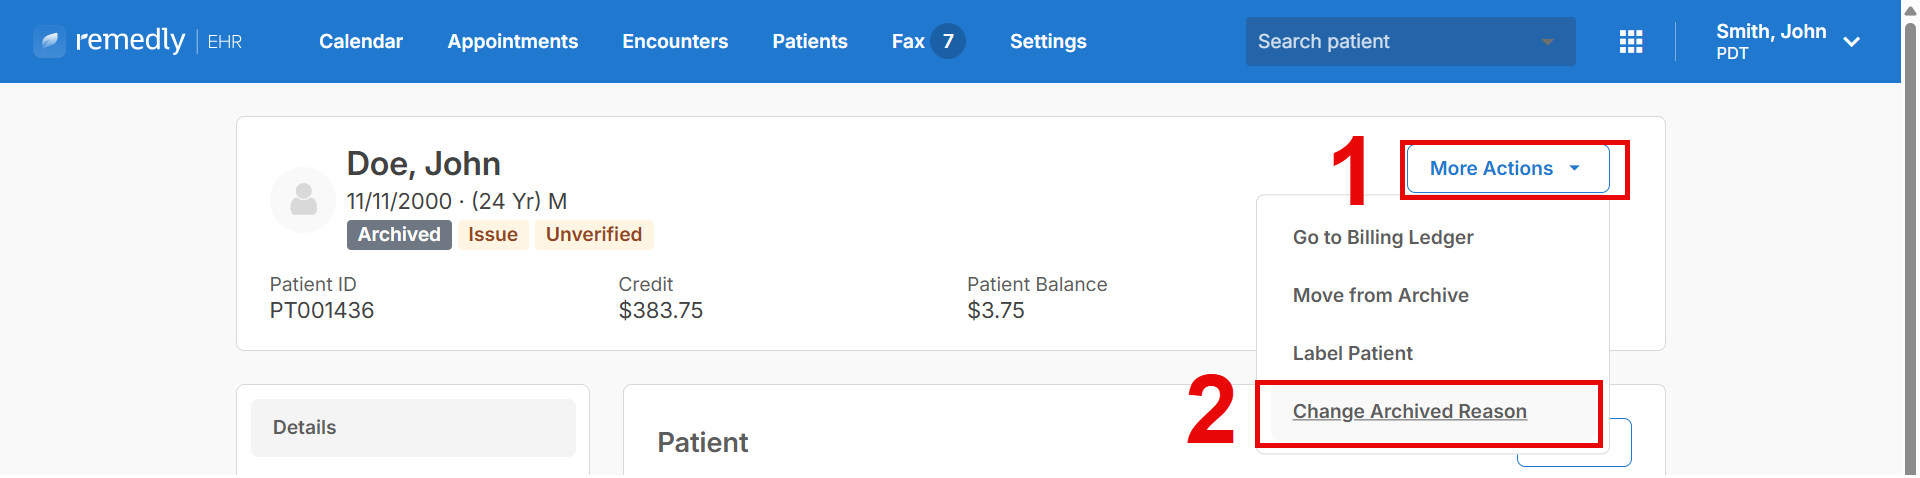Toggle the More Actions dropdown
This screenshot has width=1920, height=478.
point(1508,169)
